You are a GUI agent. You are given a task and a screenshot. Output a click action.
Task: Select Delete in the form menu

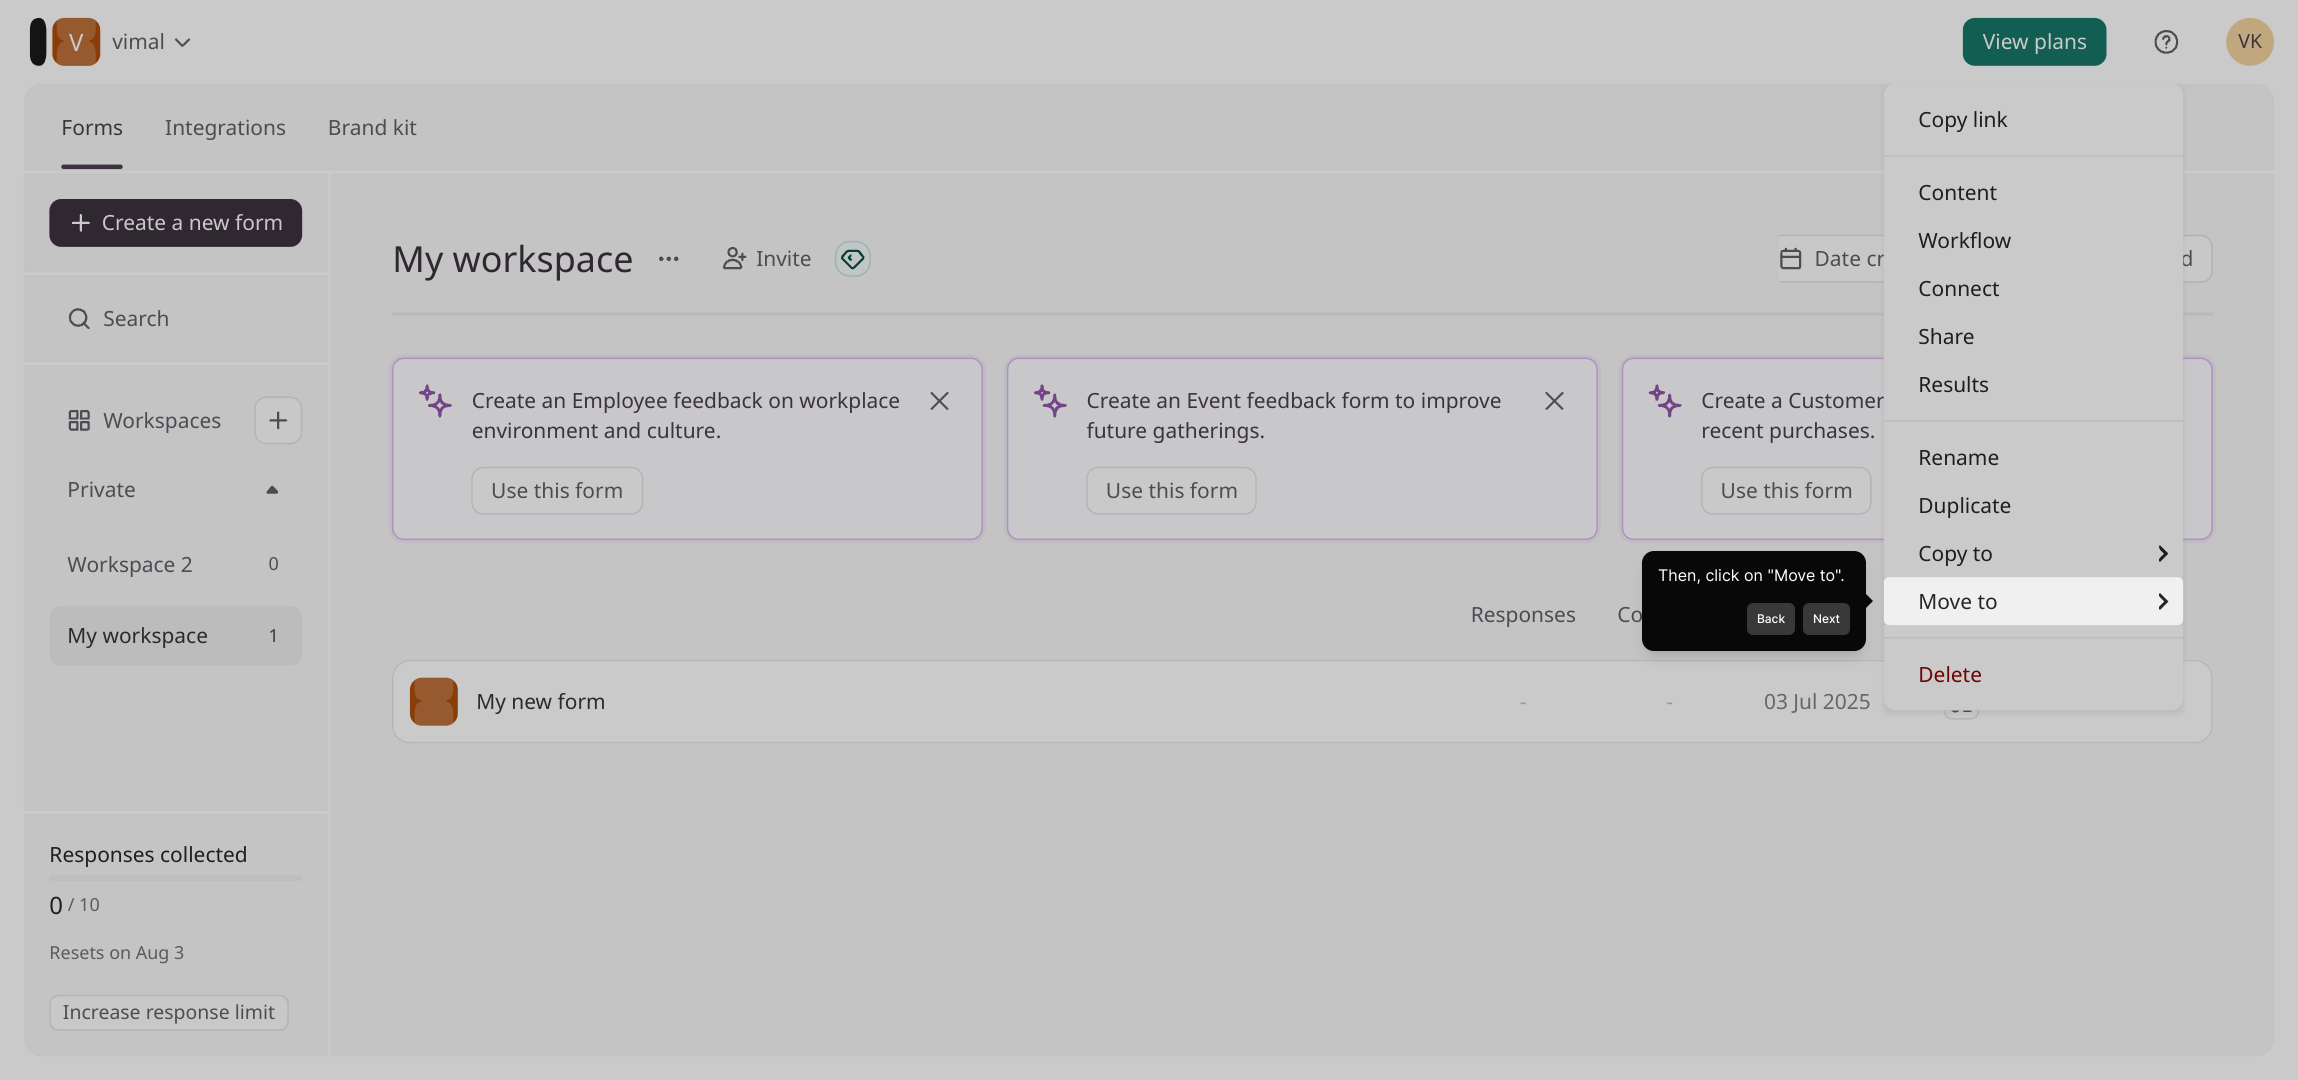2033,675
